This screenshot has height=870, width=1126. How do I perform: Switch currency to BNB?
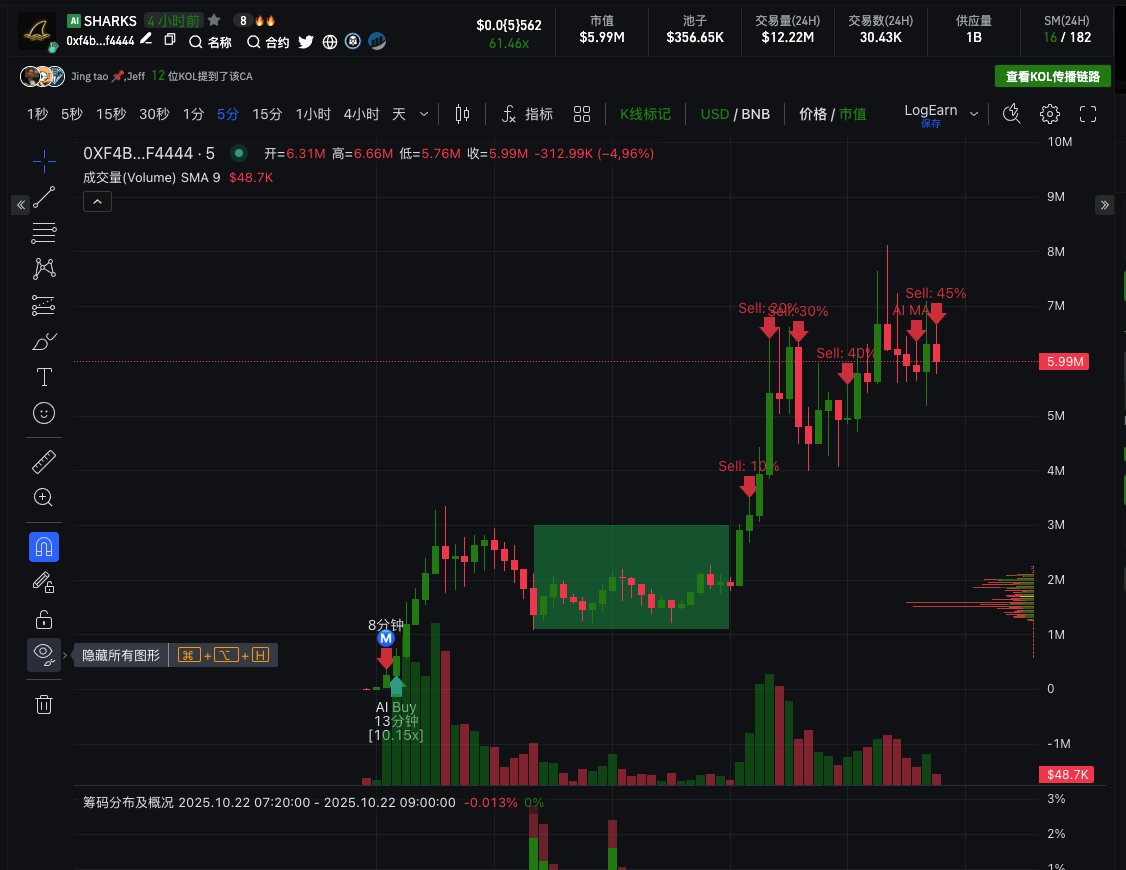coord(755,114)
